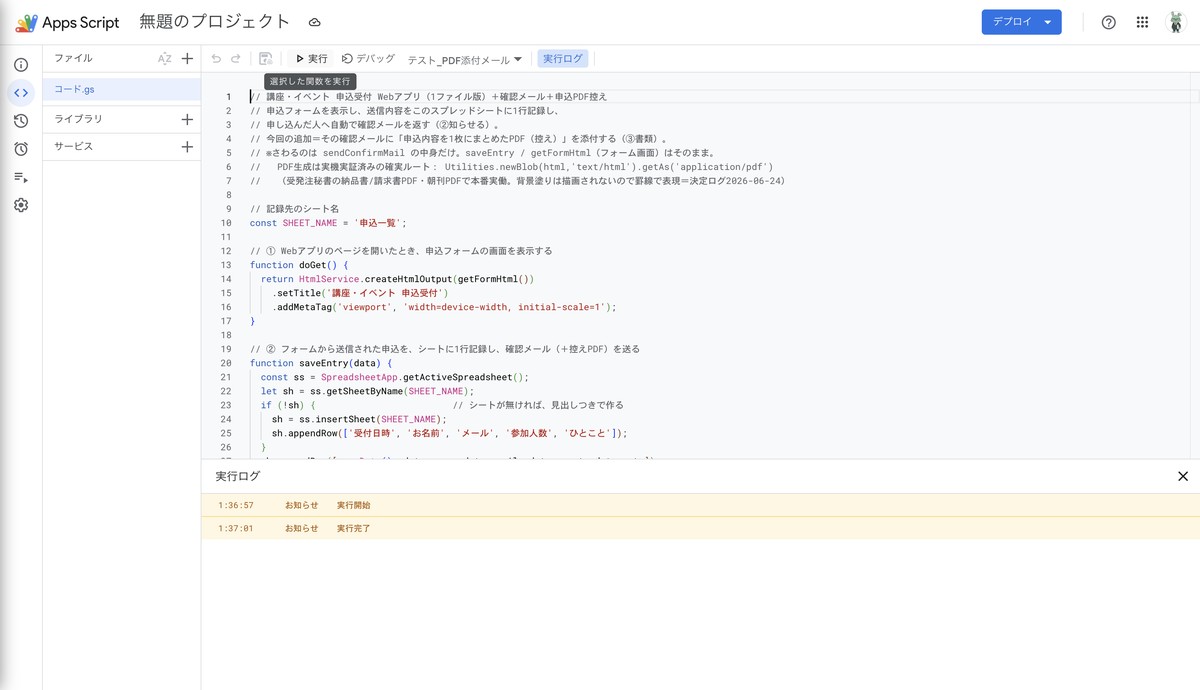The image size is (1200, 690).
Task: Close the execution log panel
Action: (x=1183, y=476)
